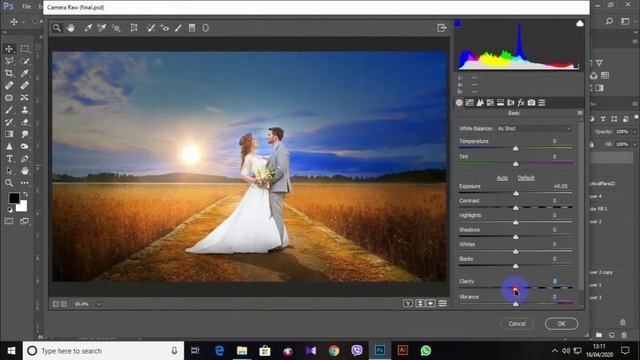Click the Windows search box
This screenshot has width=640, height=360.
(103, 351)
